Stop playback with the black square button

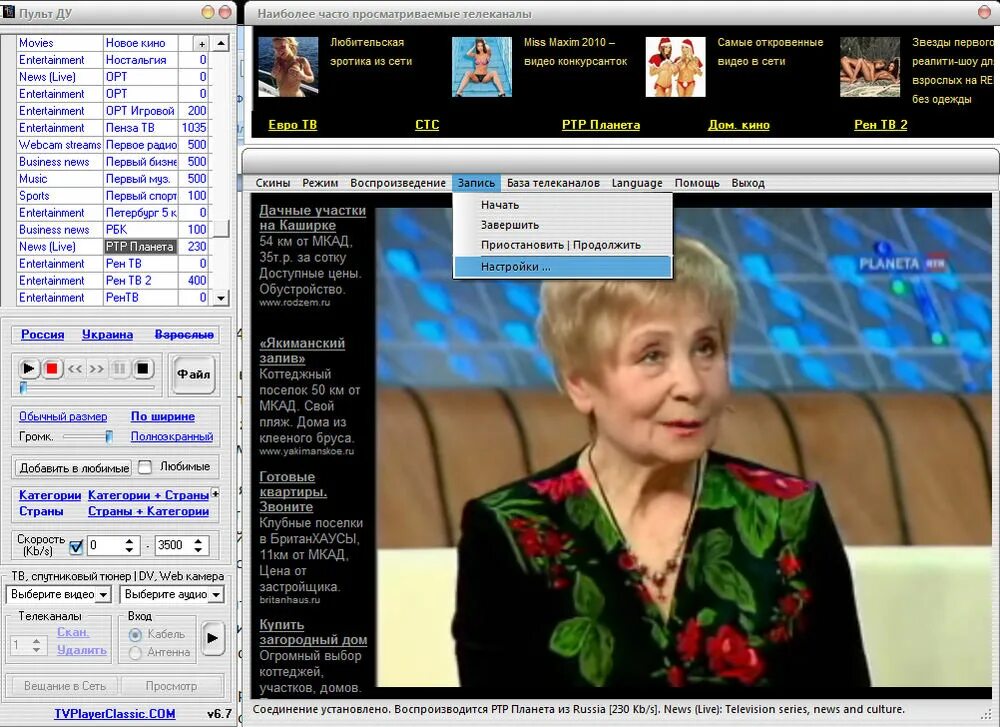(x=143, y=369)
